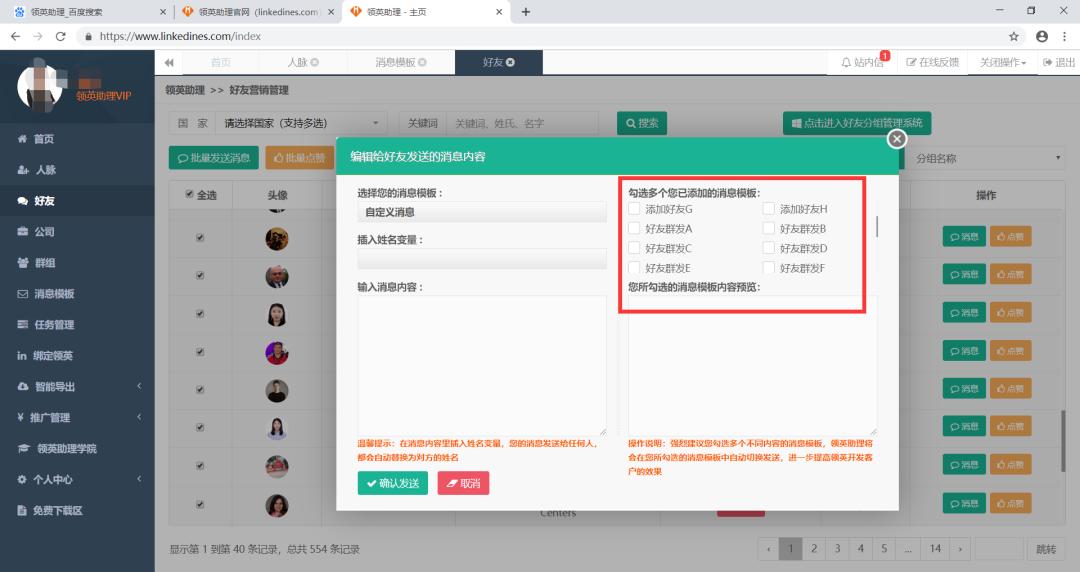1080x572 pixels.
Task: Toggle the 全选 select-all checkbox
Action: pos(189,195)
